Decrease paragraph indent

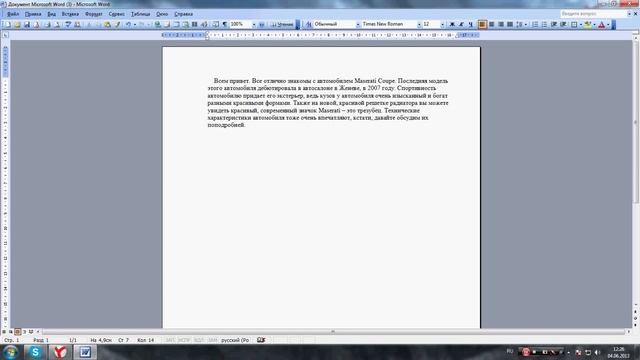tap(553, 24)
